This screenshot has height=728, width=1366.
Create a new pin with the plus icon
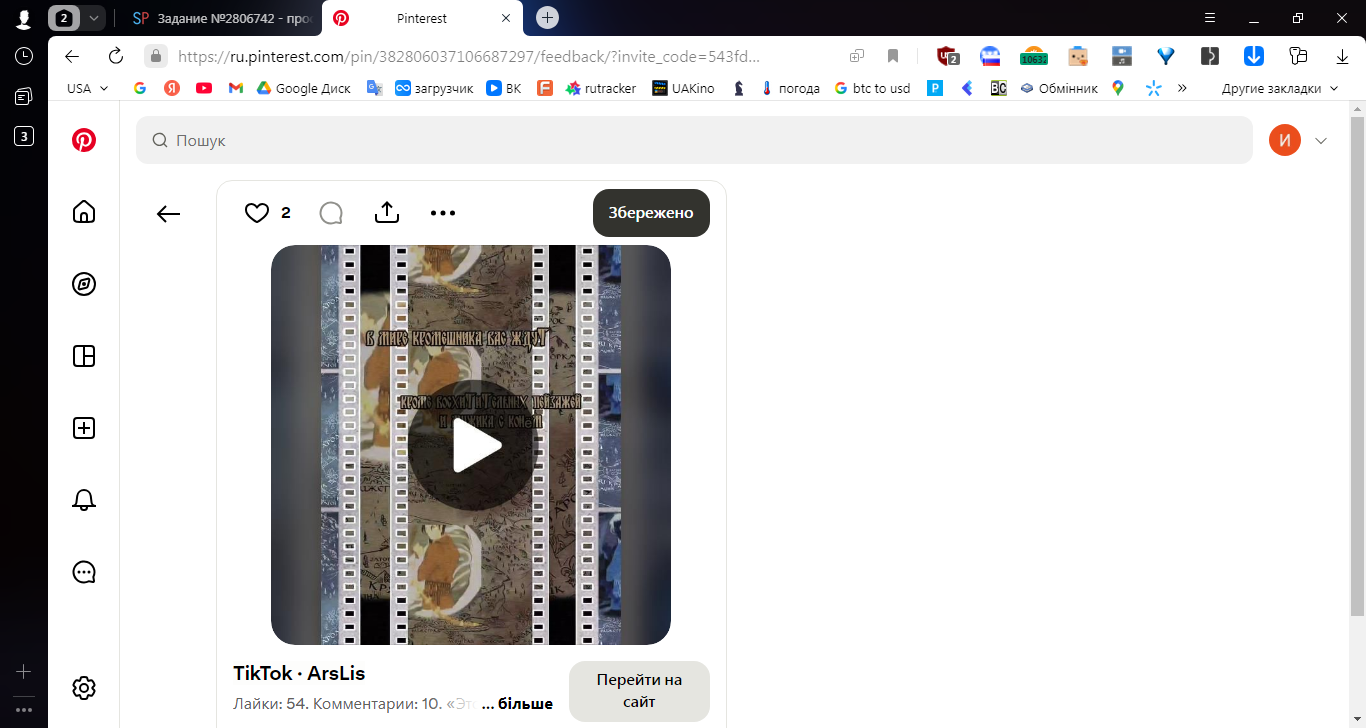pos(84,428)
